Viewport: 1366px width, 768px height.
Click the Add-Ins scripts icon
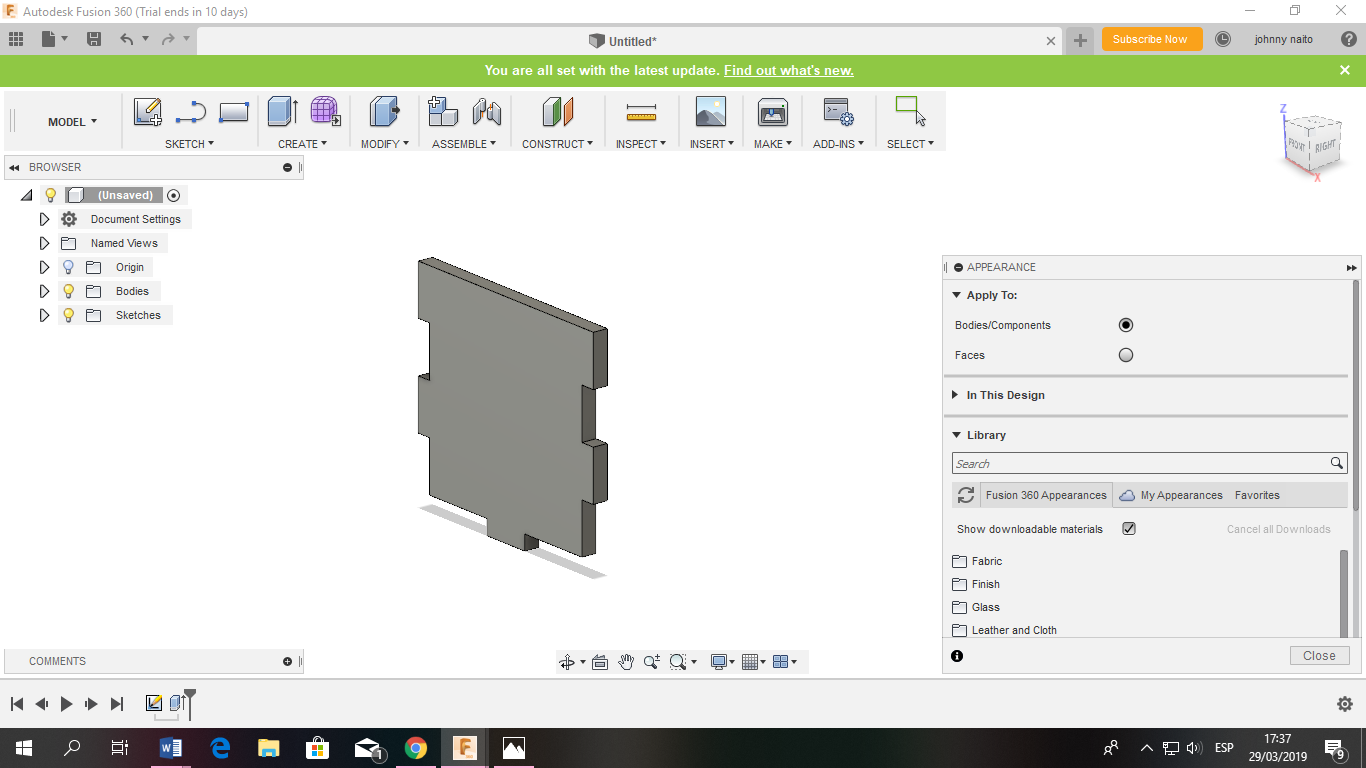tap(838, 111)
